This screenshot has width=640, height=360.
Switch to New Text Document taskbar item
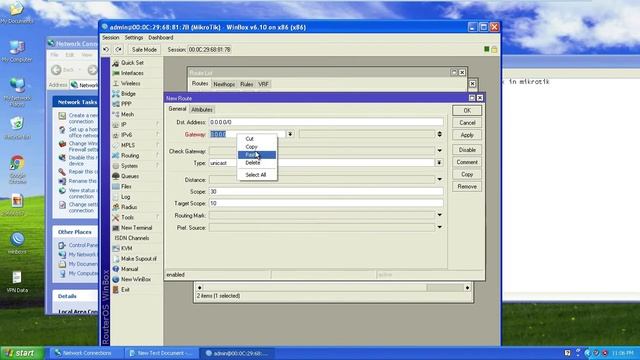tap(161, 353)
